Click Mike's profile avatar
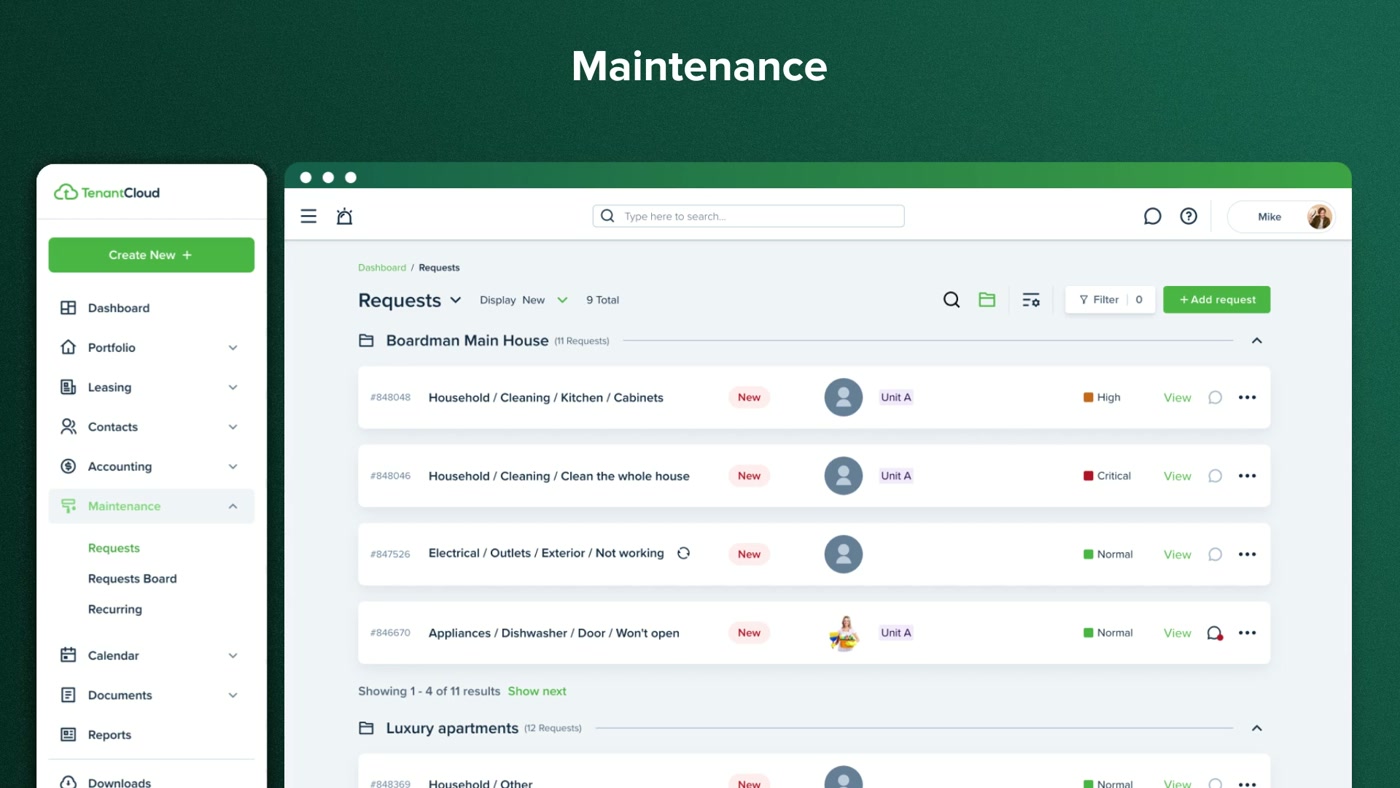 [x=1319, y=217]
